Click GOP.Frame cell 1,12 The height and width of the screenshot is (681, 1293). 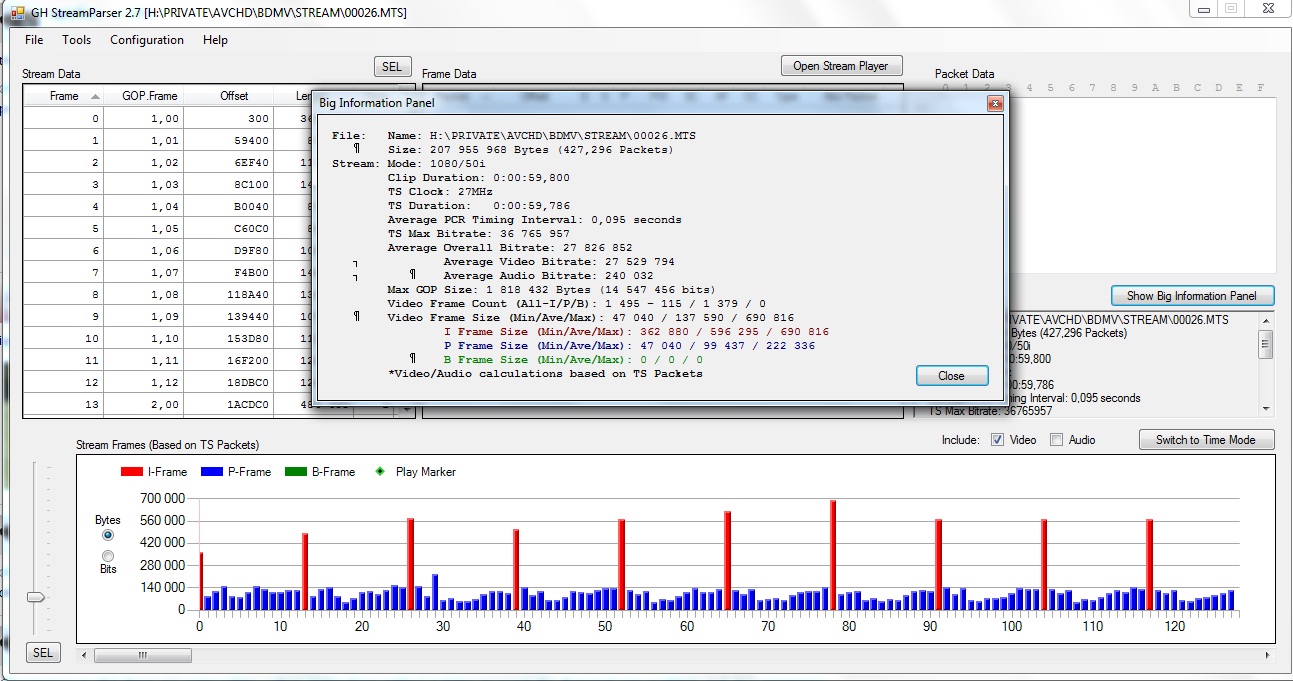[x=145, y=383]
